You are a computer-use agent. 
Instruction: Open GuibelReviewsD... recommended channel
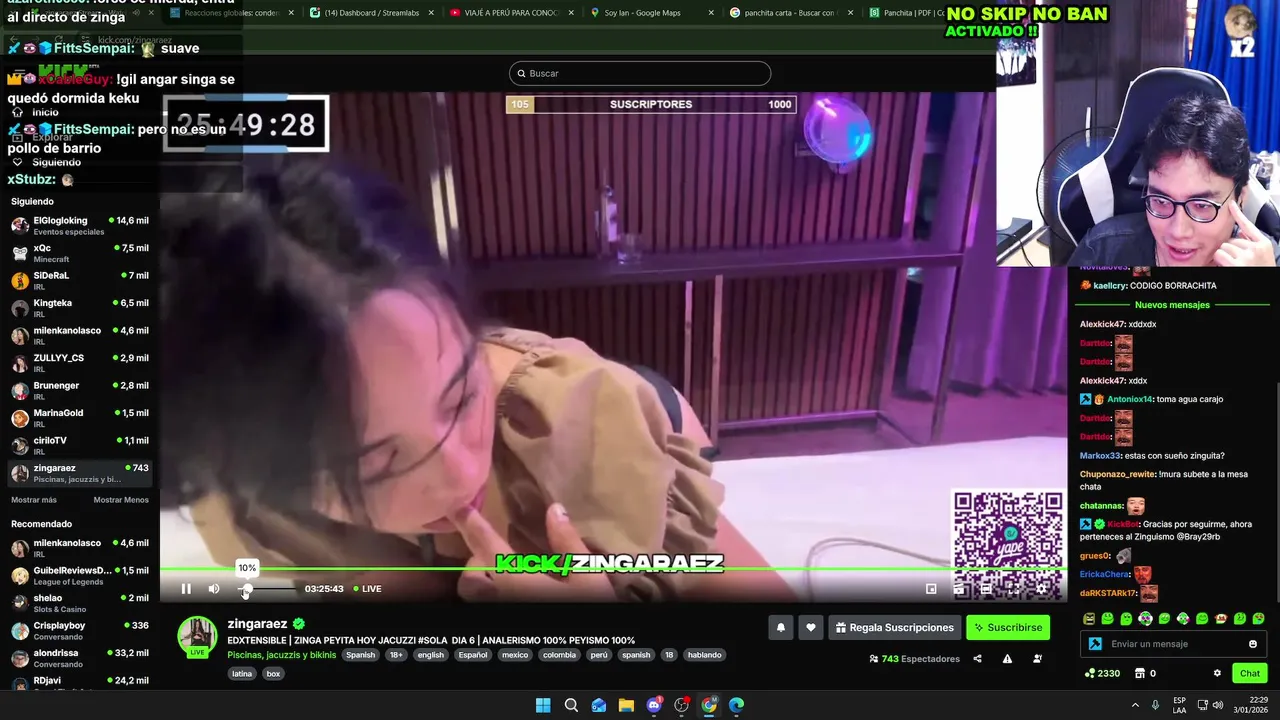80,576
